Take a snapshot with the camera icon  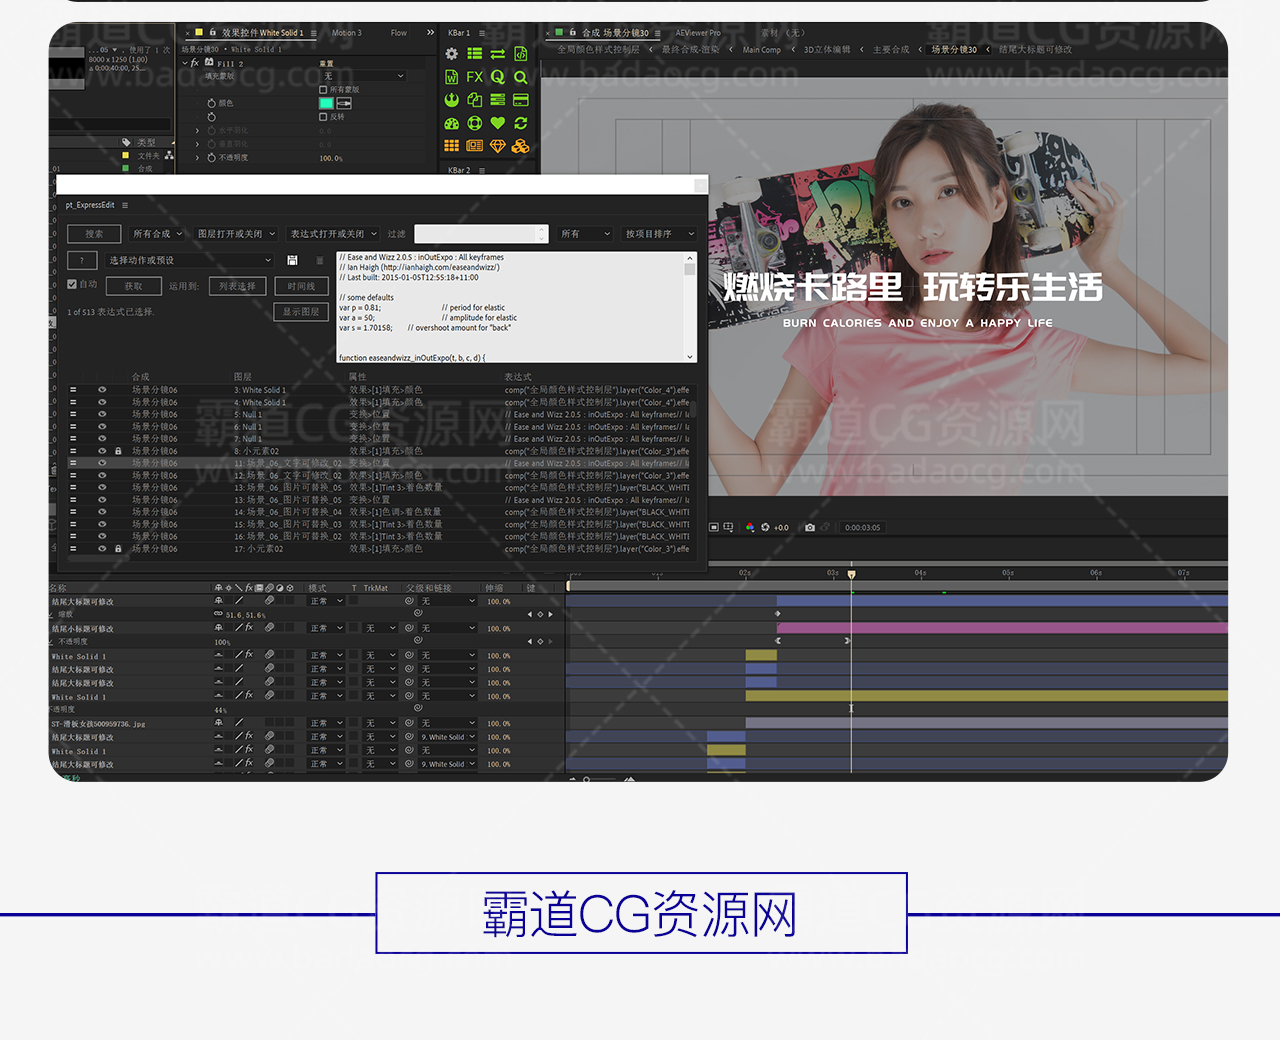[x=810, y=528]
